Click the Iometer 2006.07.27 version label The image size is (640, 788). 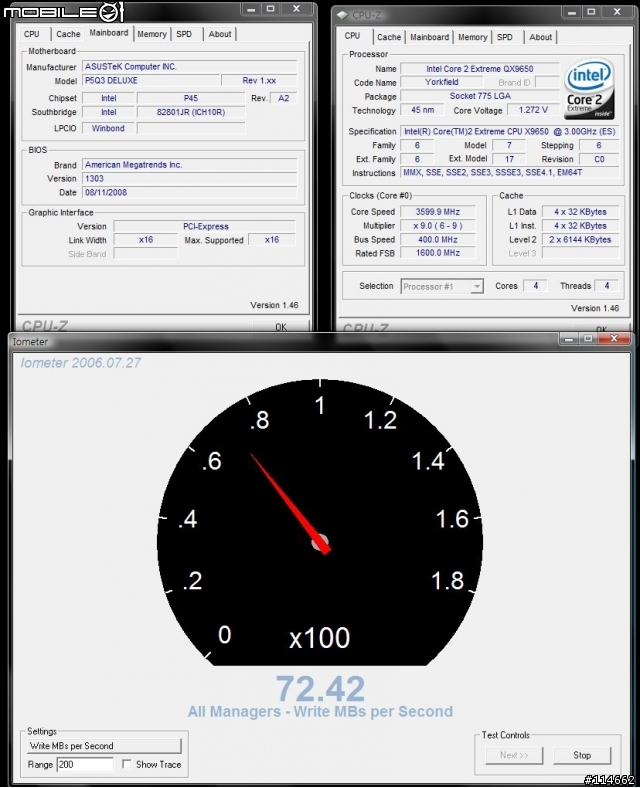(80, 363)
